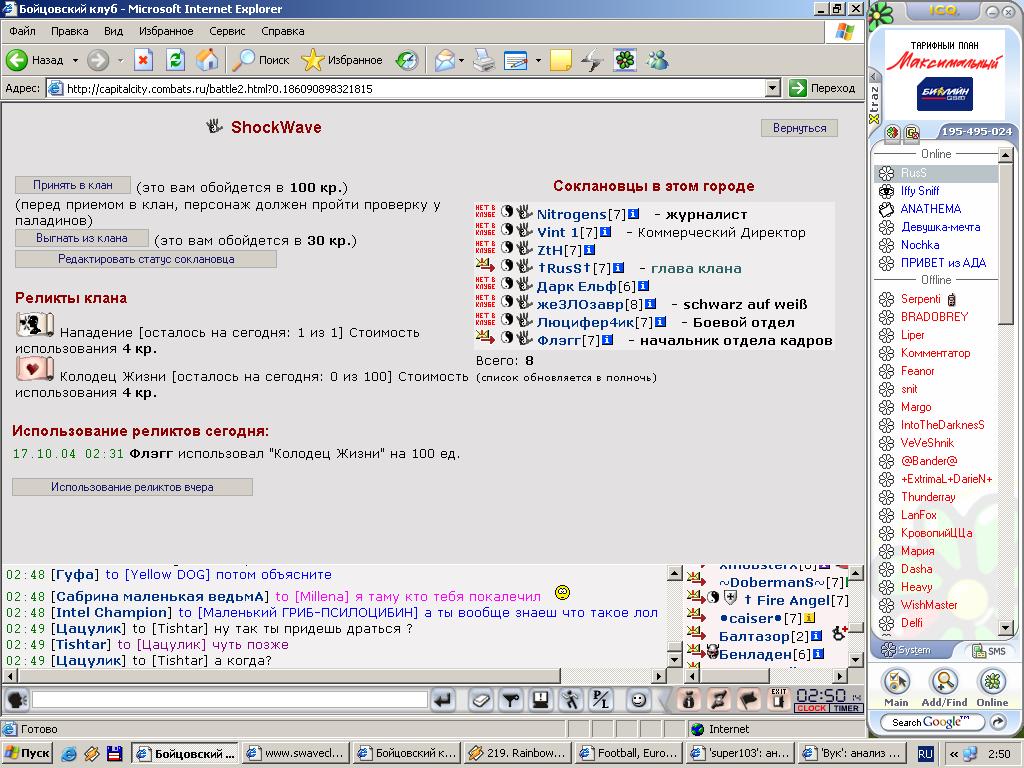The height and width of the screenshot is (768, 1024).
Task: Click the send message enter-arrow icon in chat bar
Action: [443, 700]
